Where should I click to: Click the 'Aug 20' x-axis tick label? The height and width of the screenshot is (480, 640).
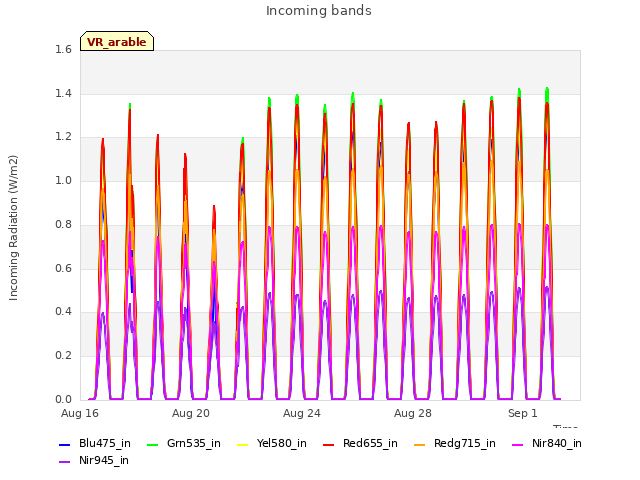[x=191, y=413]
